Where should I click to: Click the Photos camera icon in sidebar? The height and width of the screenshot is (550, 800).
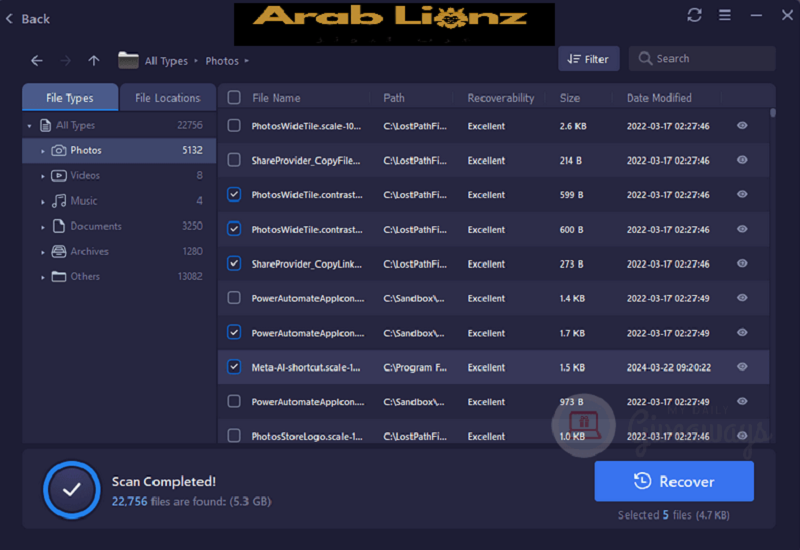[x=59, y=151]
